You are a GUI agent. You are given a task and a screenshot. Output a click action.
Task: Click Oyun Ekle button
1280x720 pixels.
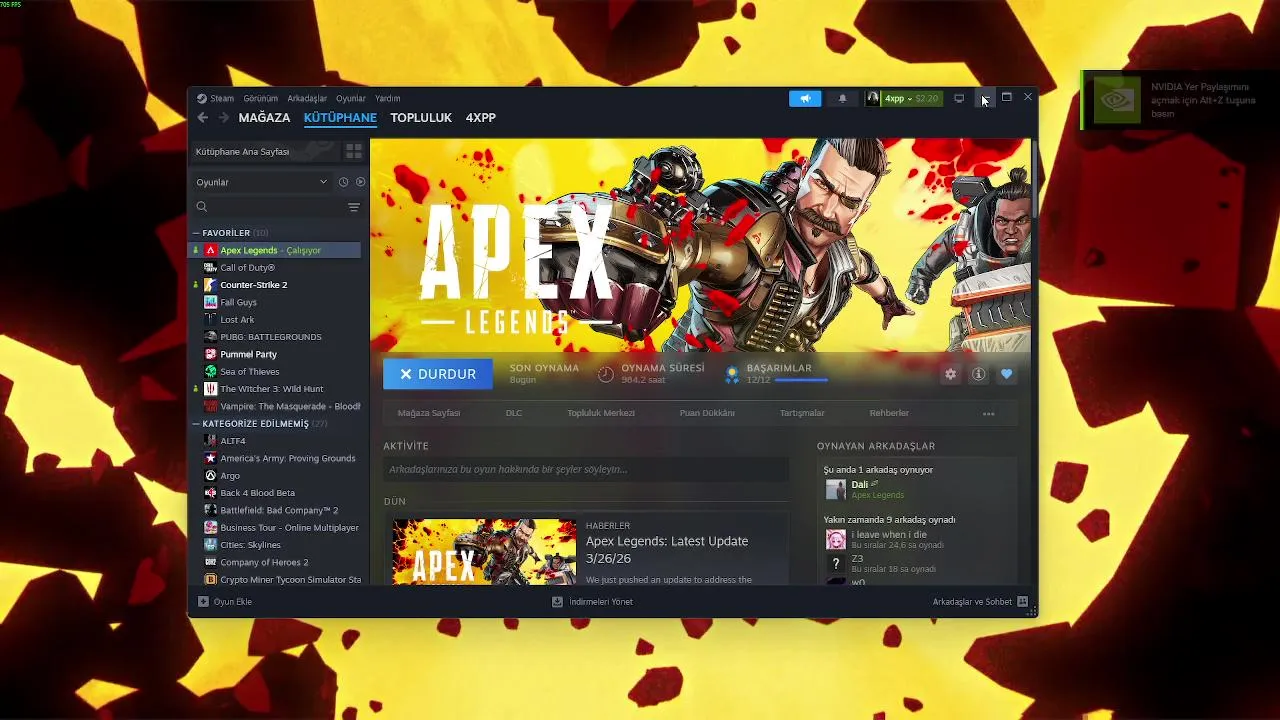click(x=225, y=602)
